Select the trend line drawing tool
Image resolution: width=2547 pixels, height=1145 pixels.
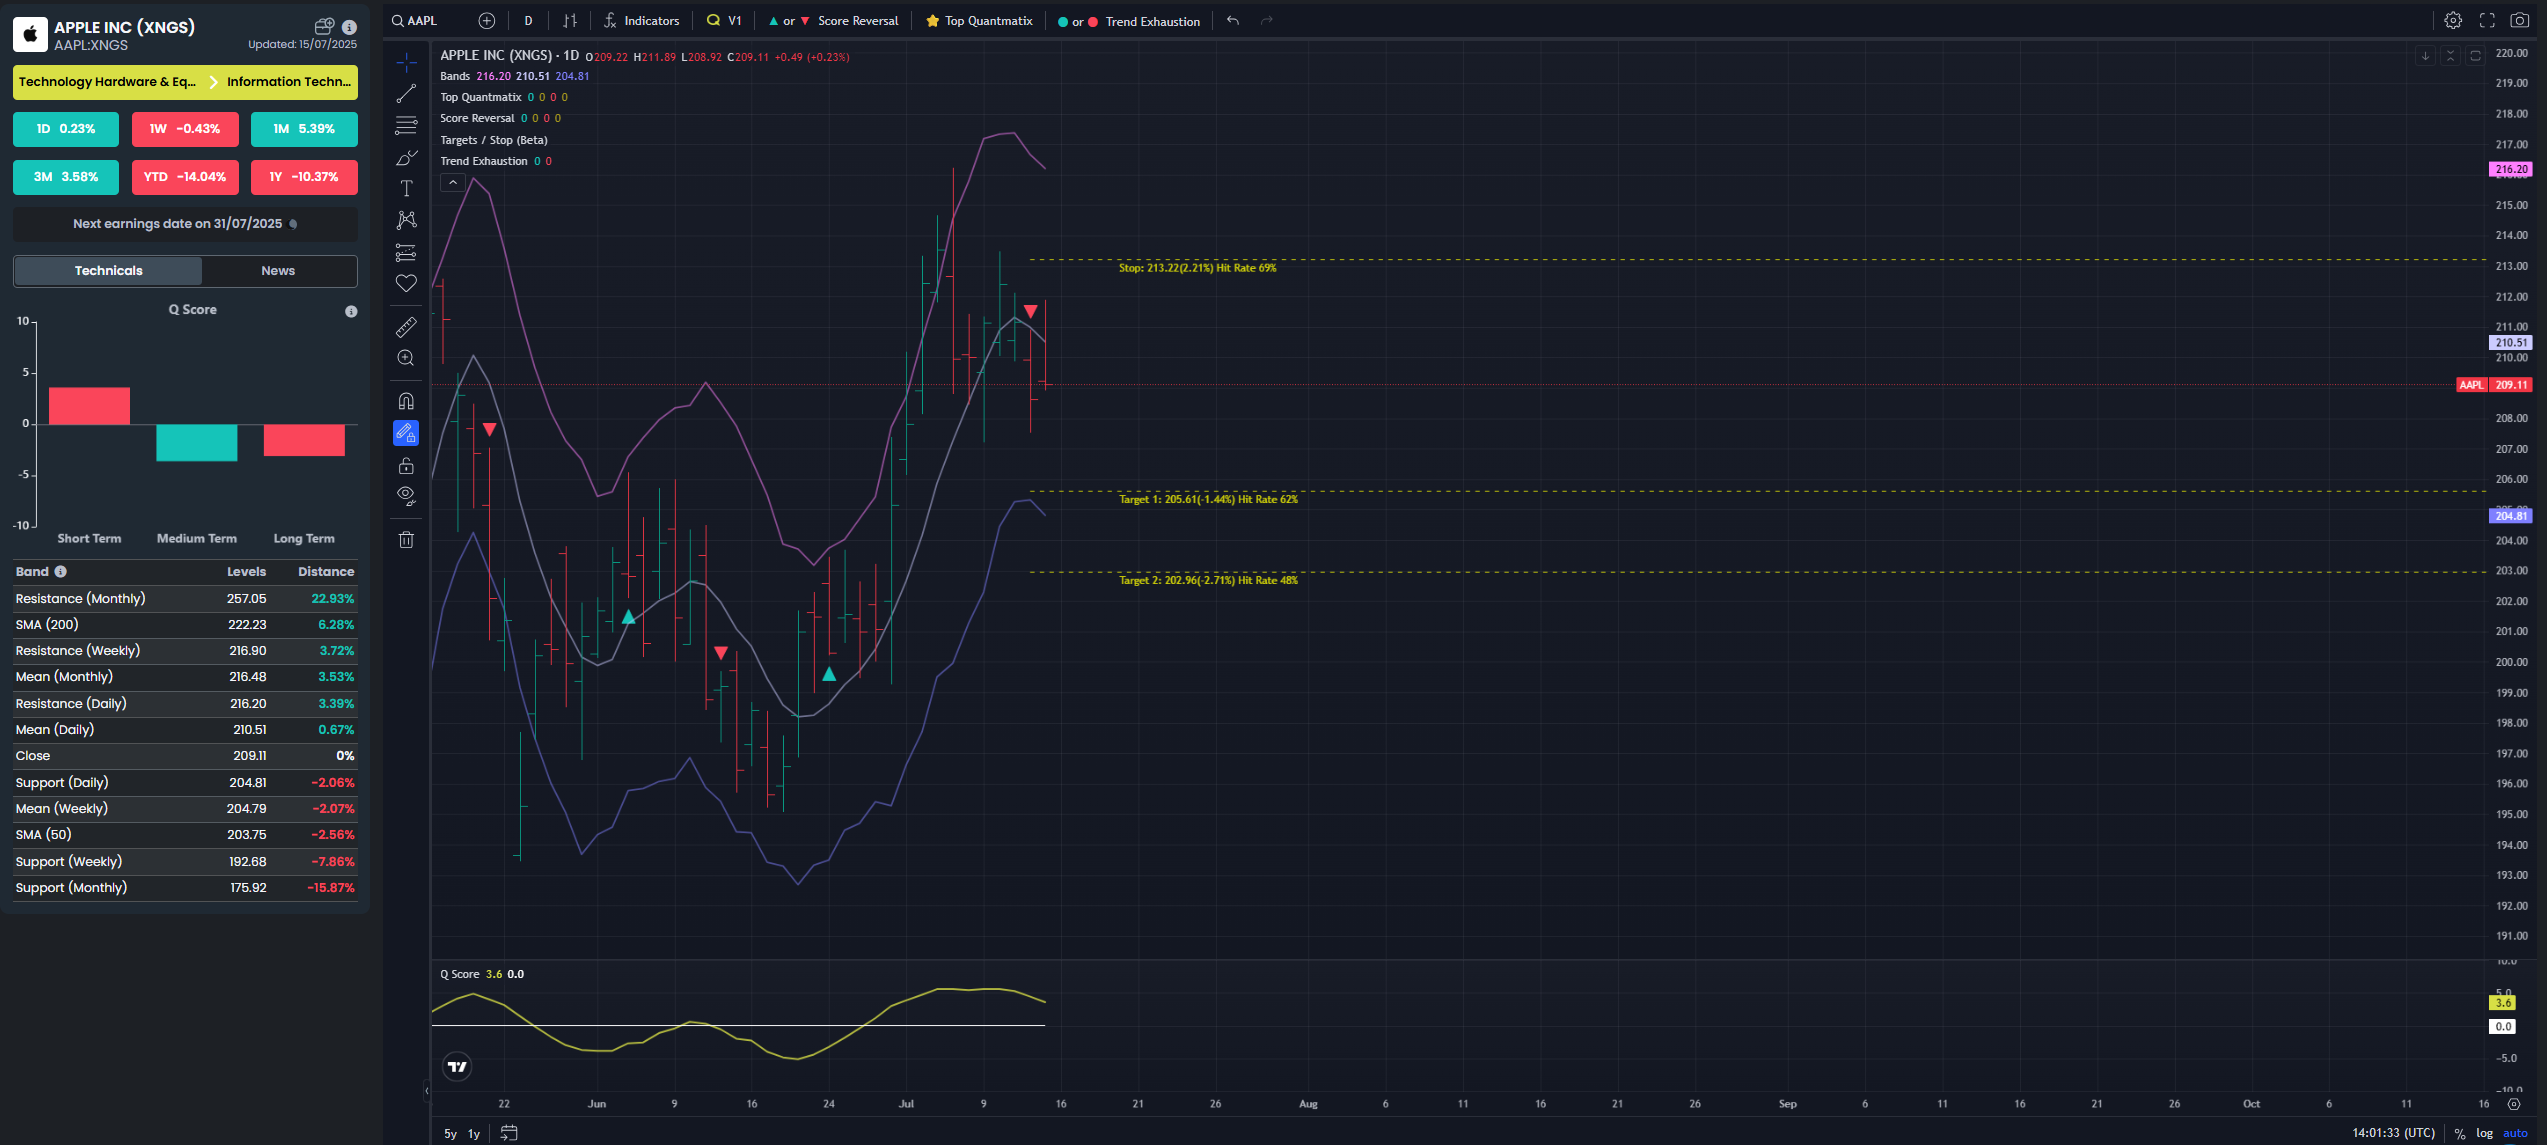click(x=406, y=94)
